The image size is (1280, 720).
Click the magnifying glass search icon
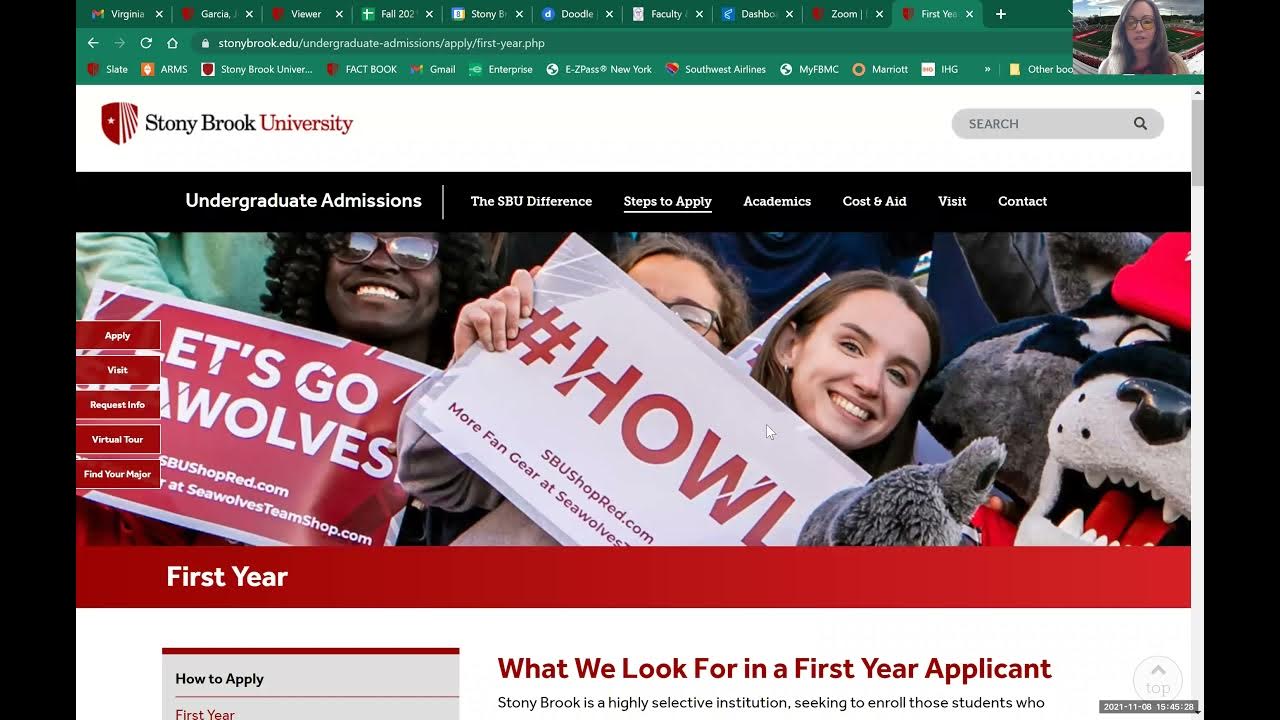coord(1140,123)
